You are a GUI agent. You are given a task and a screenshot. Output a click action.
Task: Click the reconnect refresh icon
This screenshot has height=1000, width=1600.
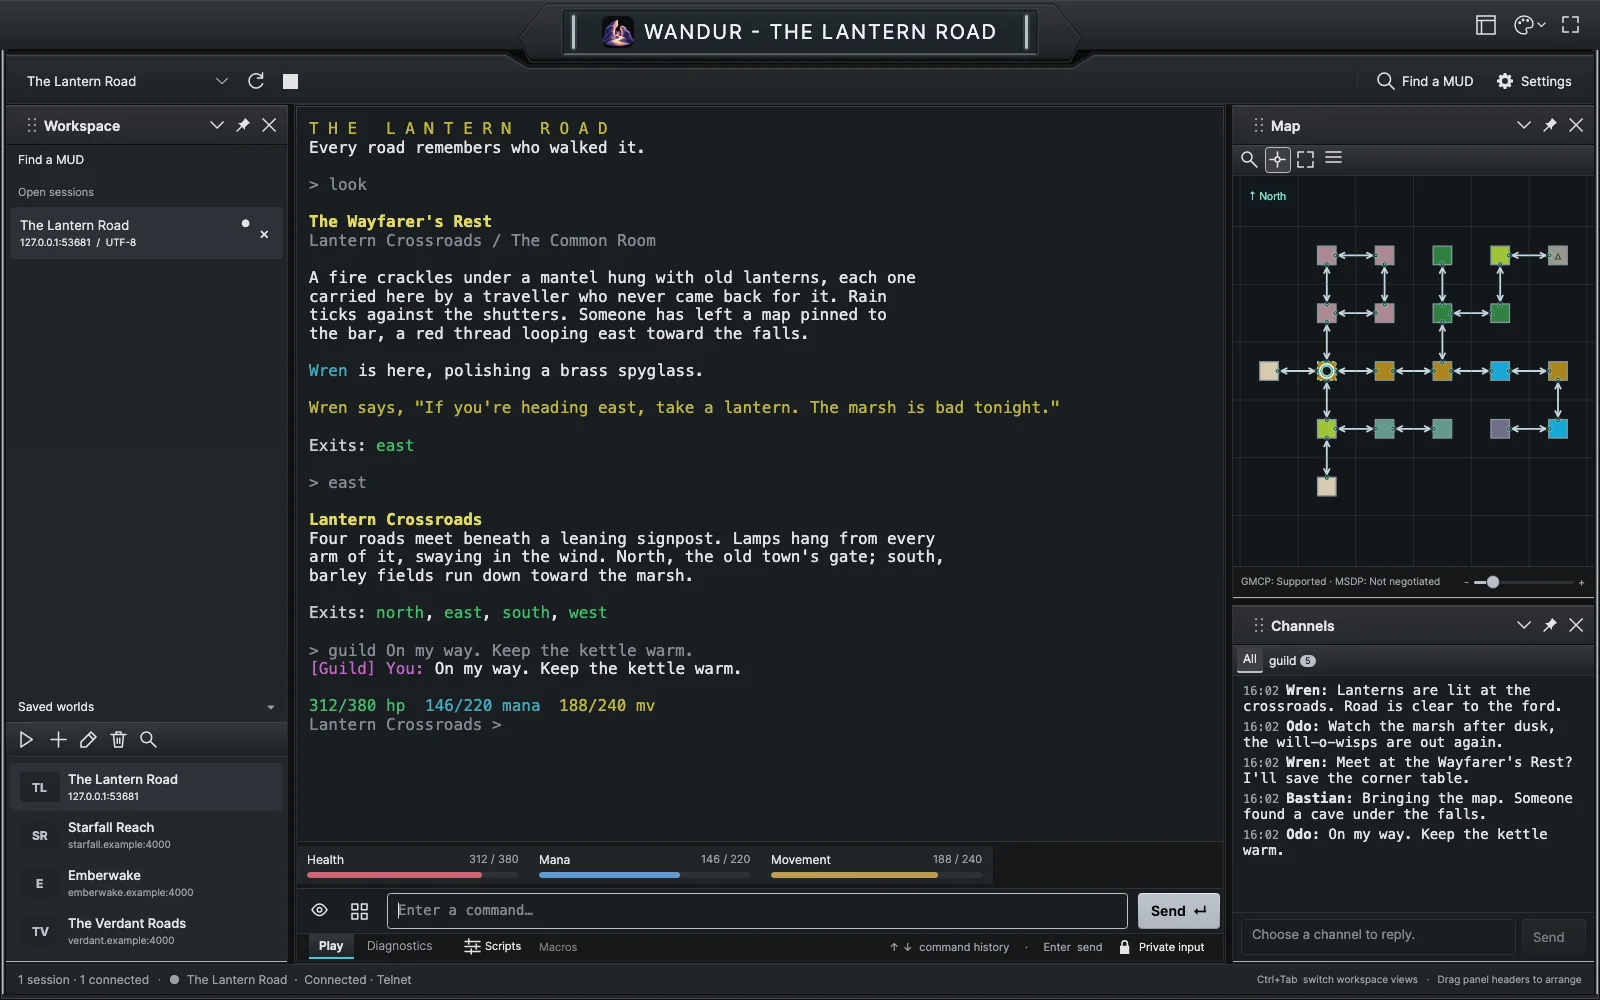[x=256, y=81]
